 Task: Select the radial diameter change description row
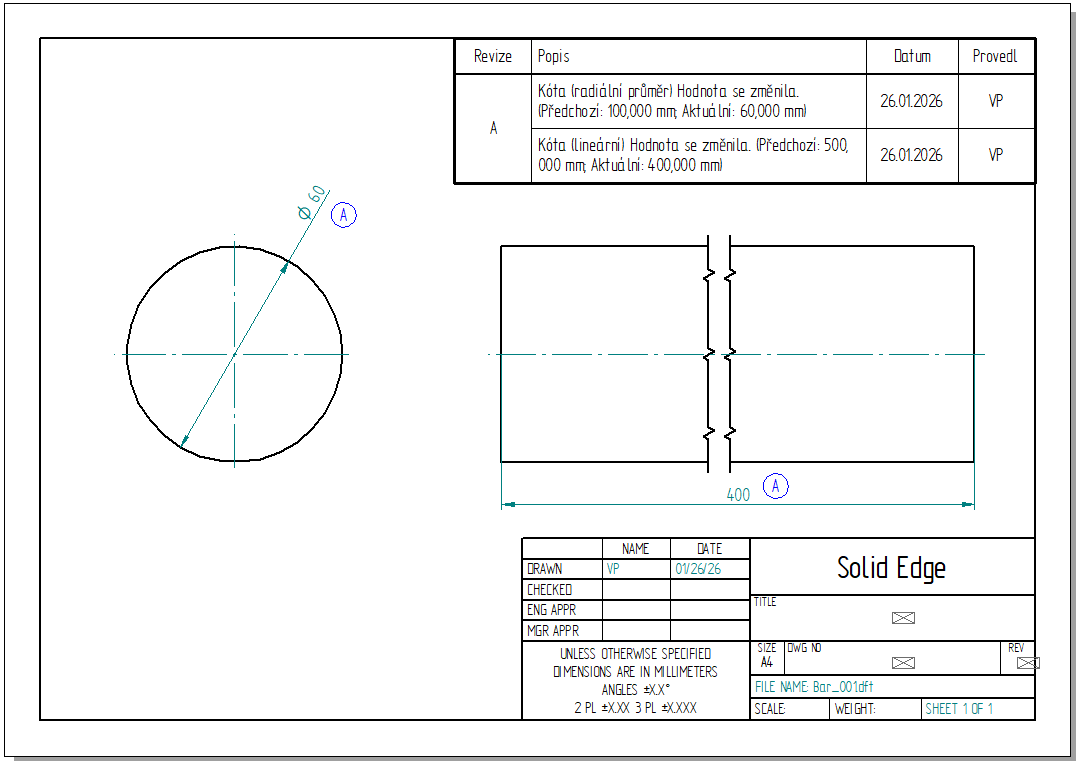tap(672, 101)
